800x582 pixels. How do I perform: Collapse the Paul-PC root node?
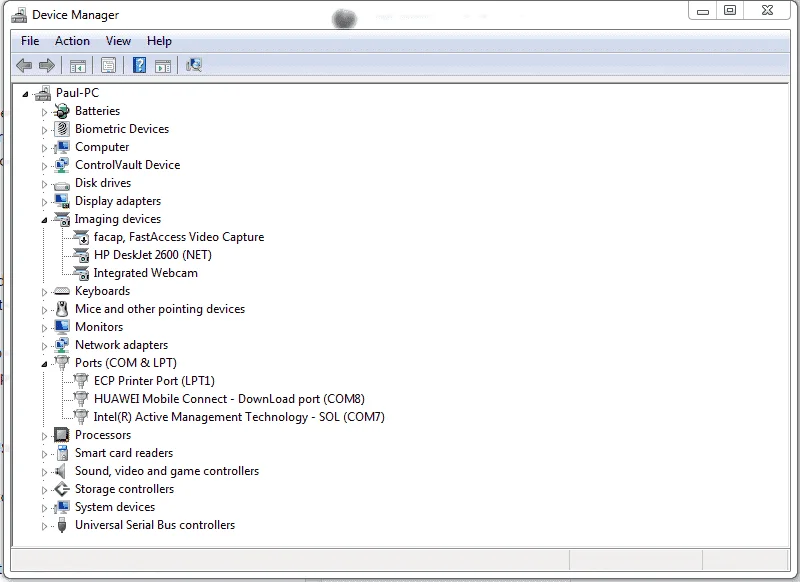(x=25, y=94)
